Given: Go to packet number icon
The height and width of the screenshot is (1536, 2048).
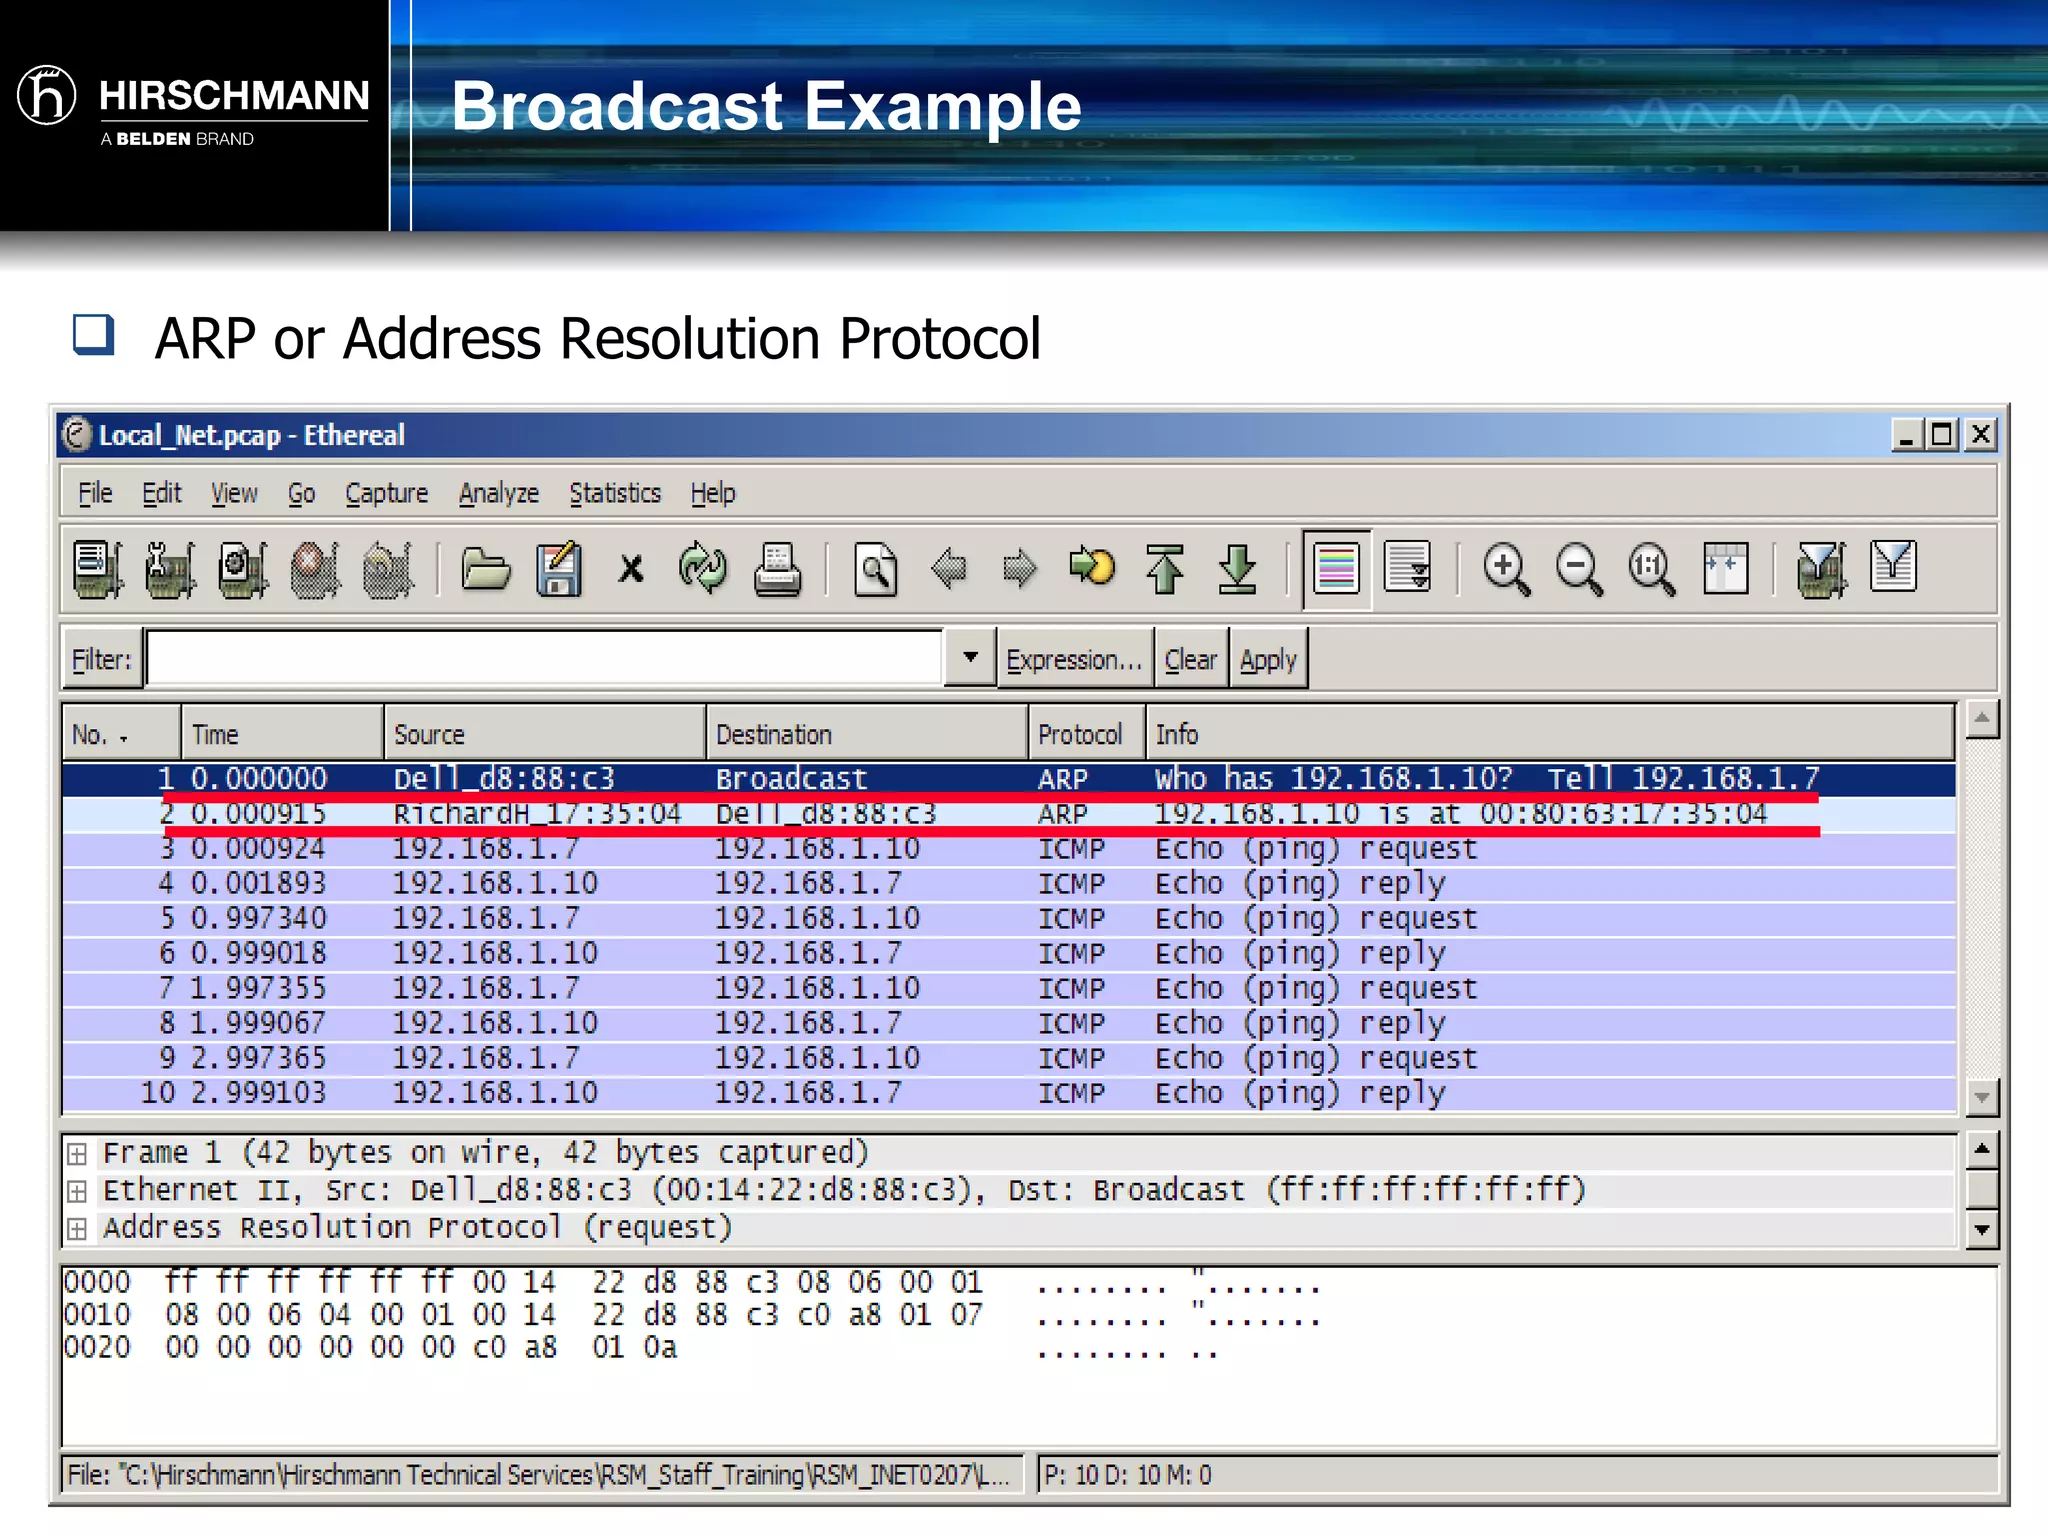Looking at the screenshot, I should pyautogui.click(x=1092, y=567).
